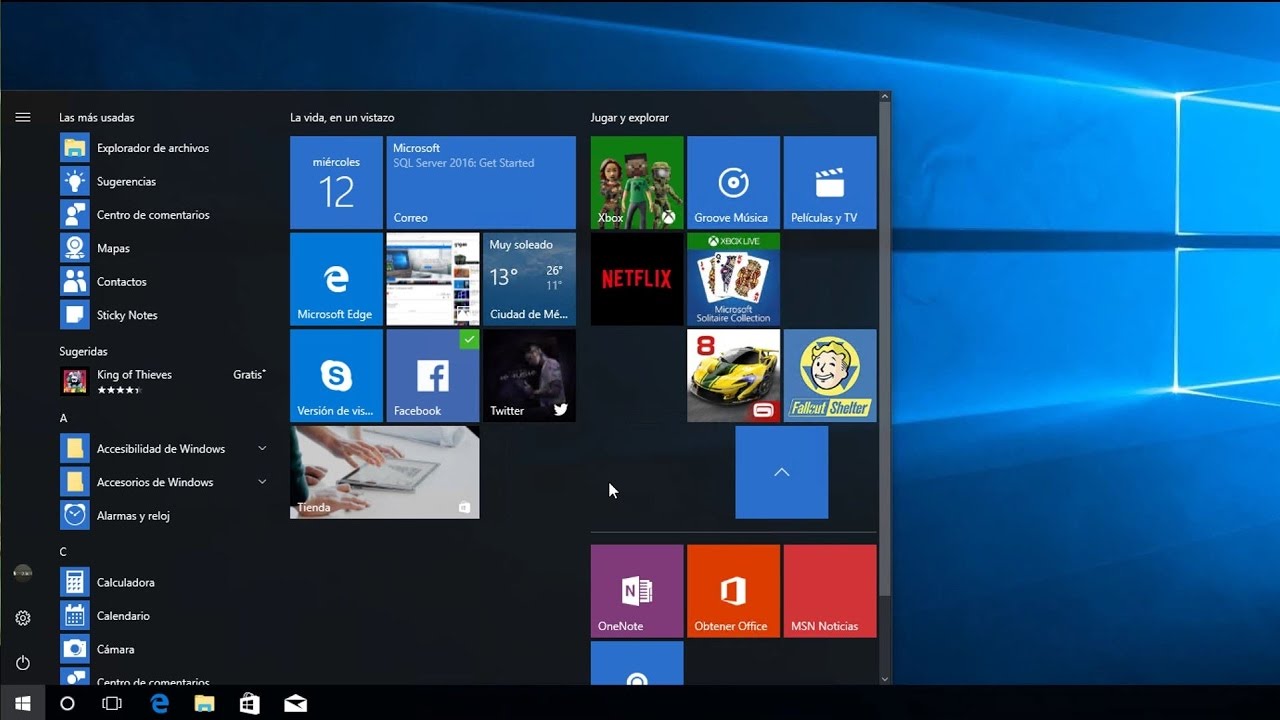This screenshot has width=1280, height=720.
Task: Open Microsoft Solitaire Collection tile
Action: tap(733, 279)
